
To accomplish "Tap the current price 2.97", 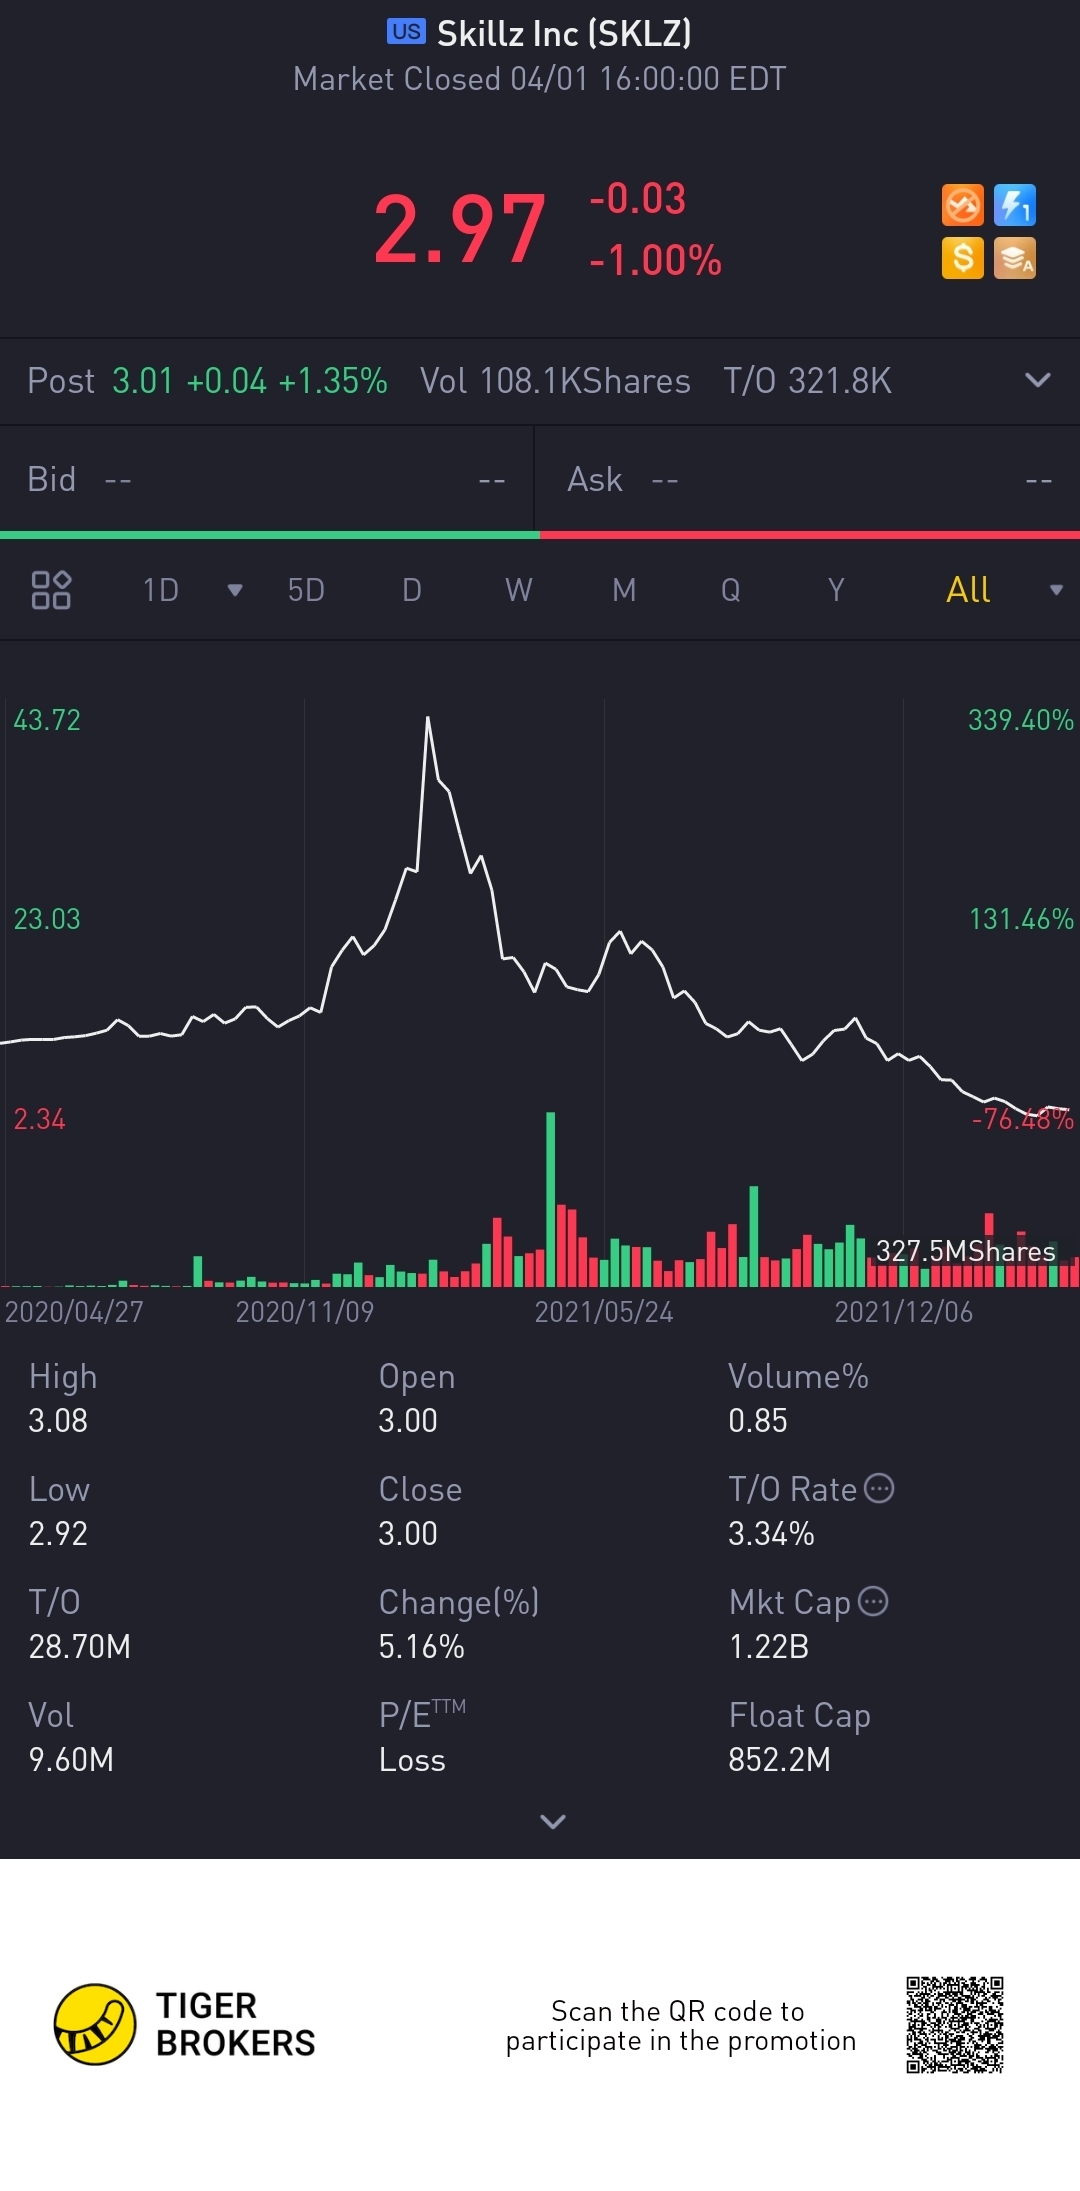I will coord(460,230).
